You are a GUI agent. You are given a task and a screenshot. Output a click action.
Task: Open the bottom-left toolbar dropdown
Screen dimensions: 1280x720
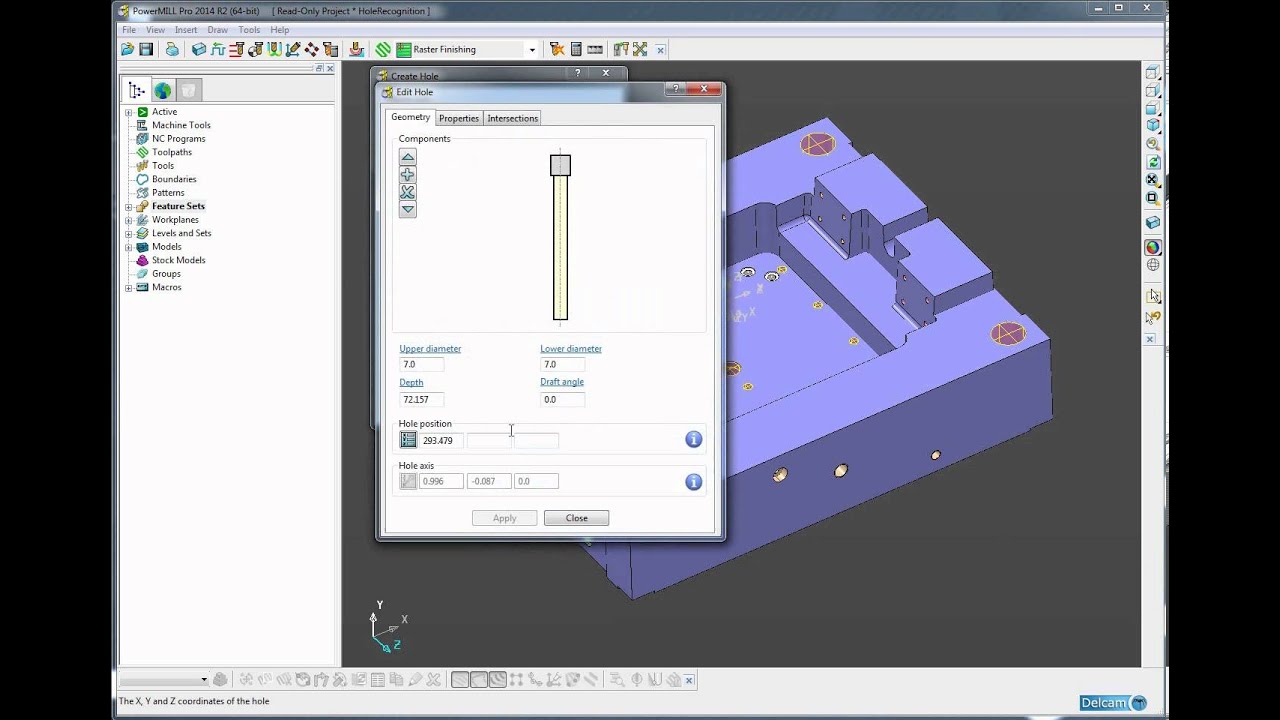tap(204, 680)
